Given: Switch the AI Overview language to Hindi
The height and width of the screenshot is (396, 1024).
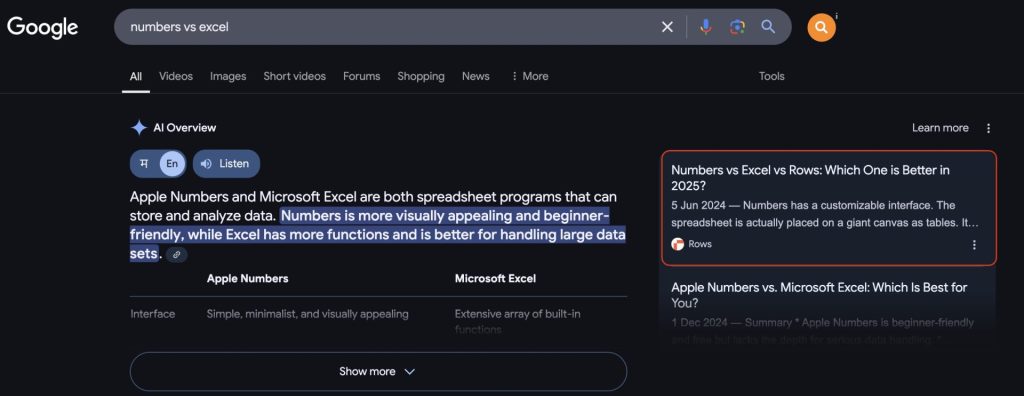Looking at the screenshot, I should click(144, 164).
